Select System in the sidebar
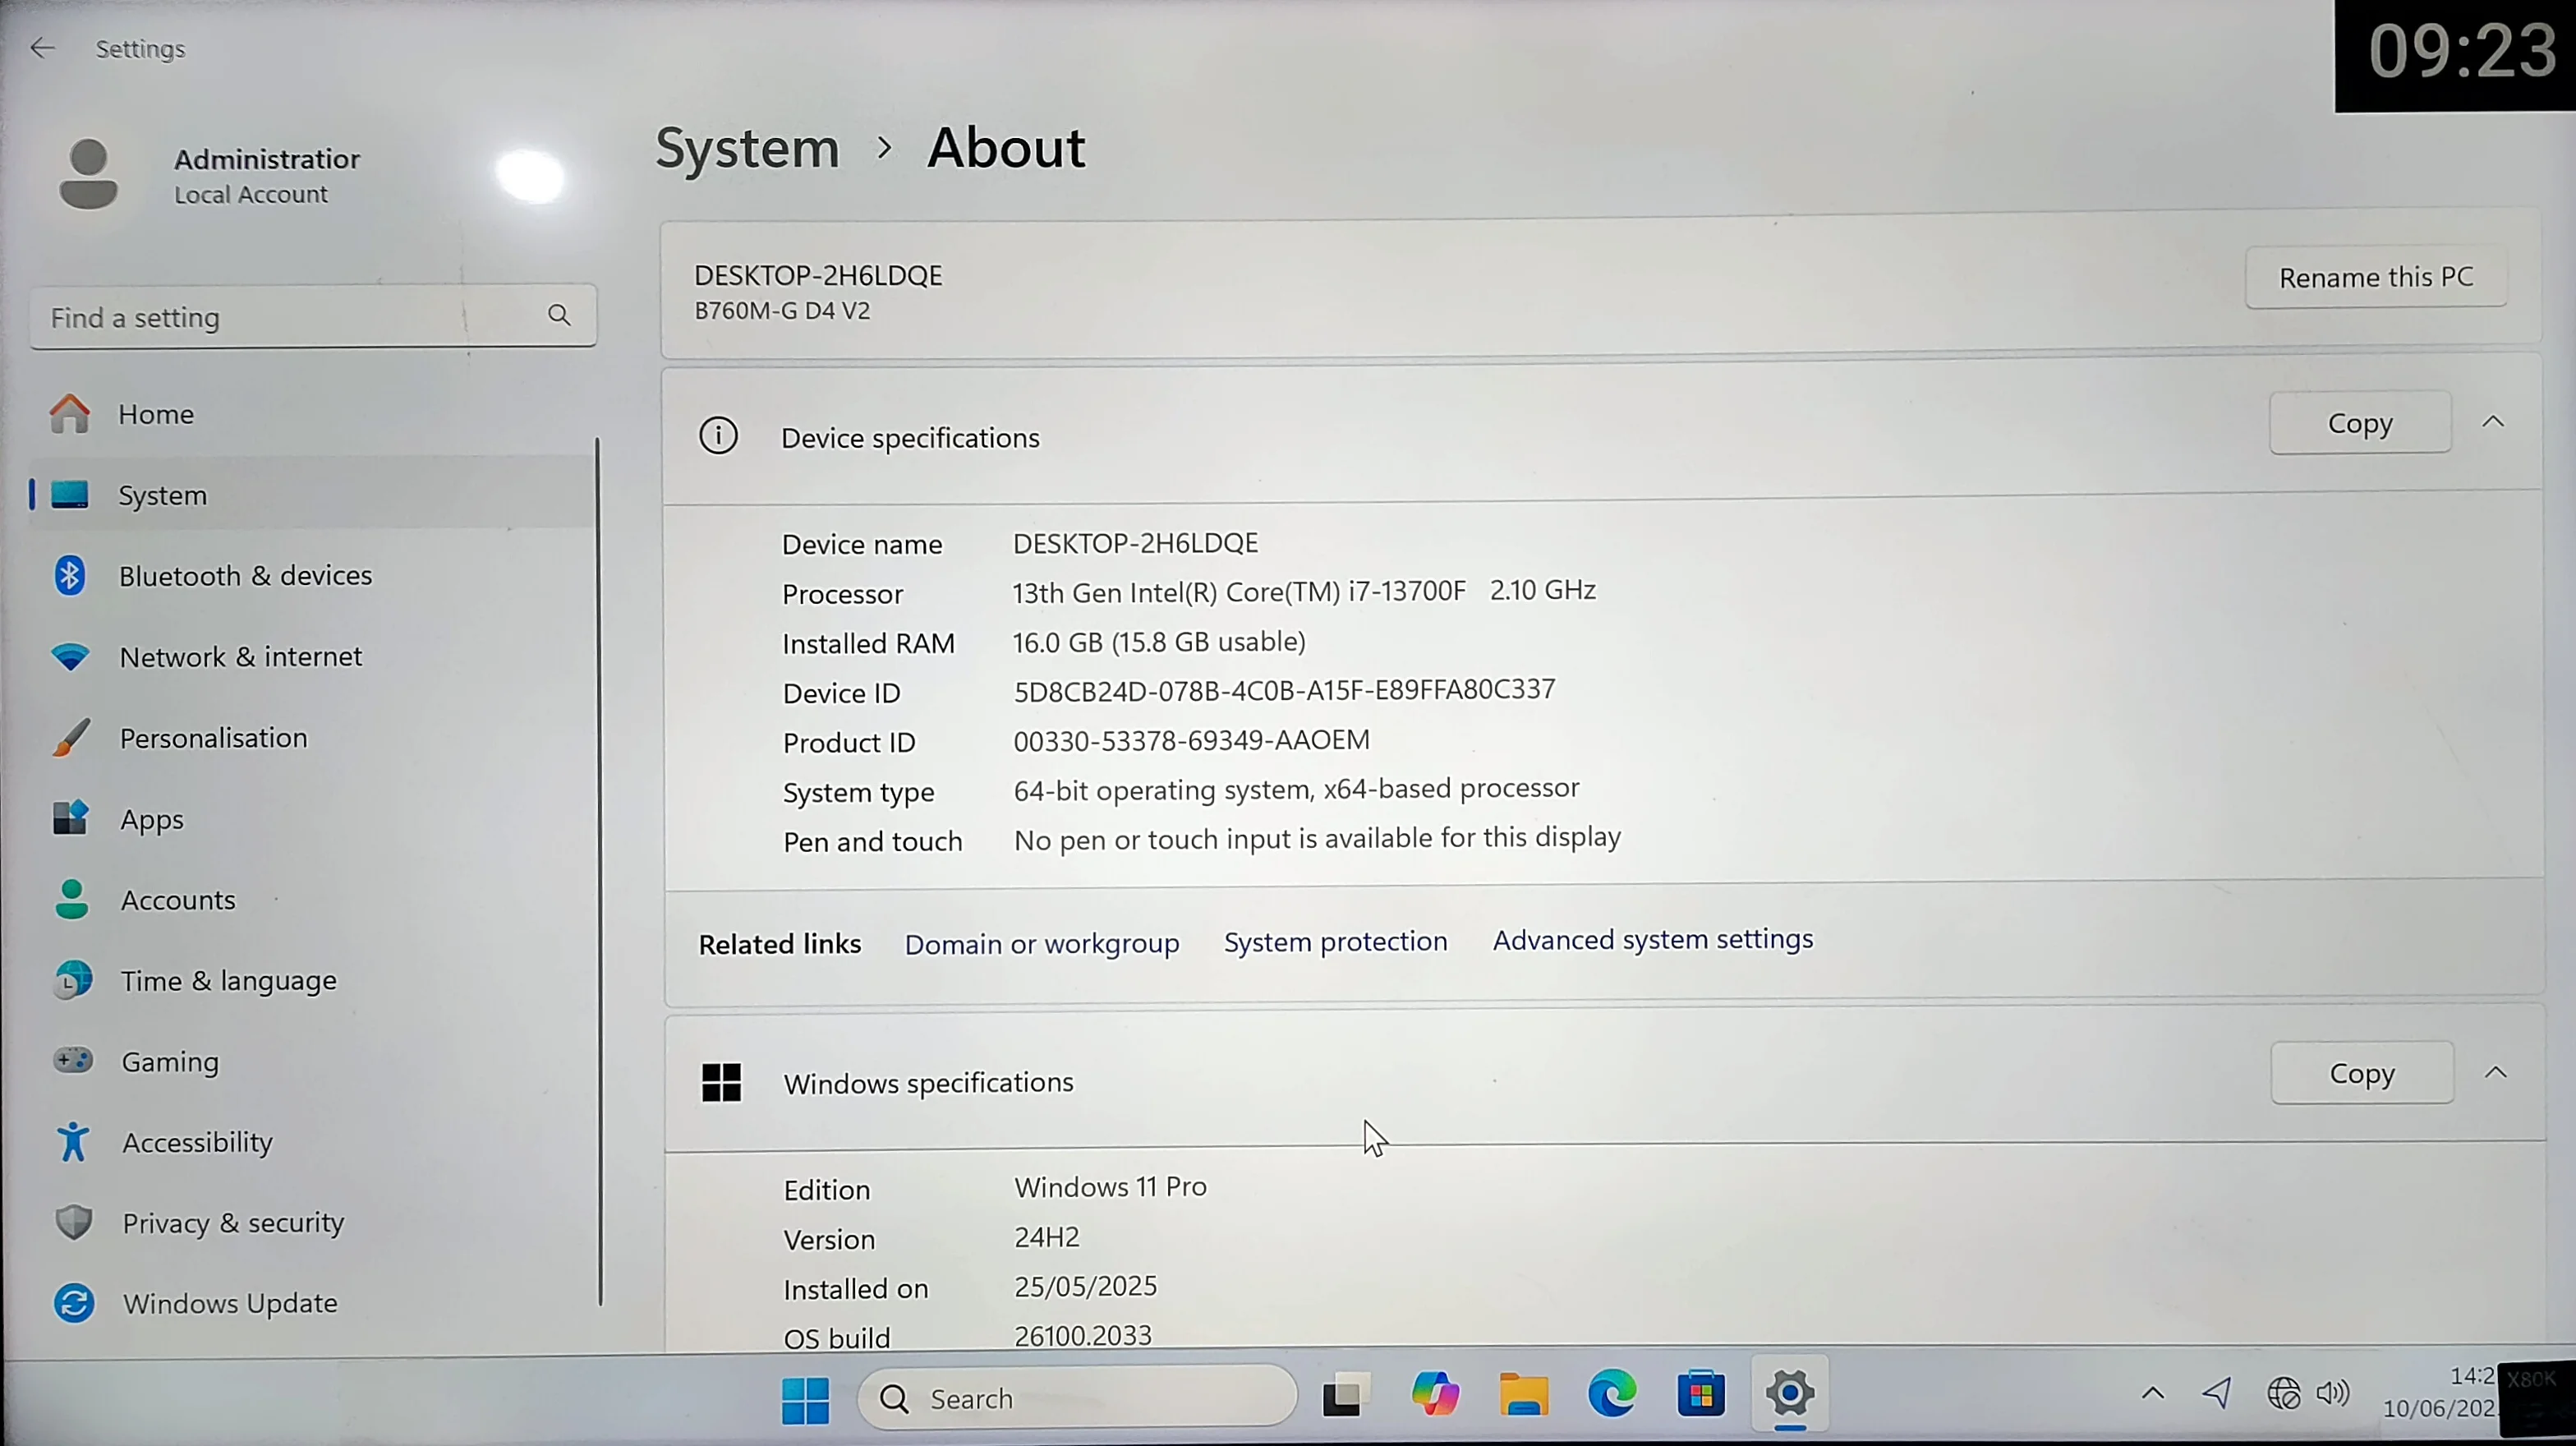 click(x=310, y=495)
